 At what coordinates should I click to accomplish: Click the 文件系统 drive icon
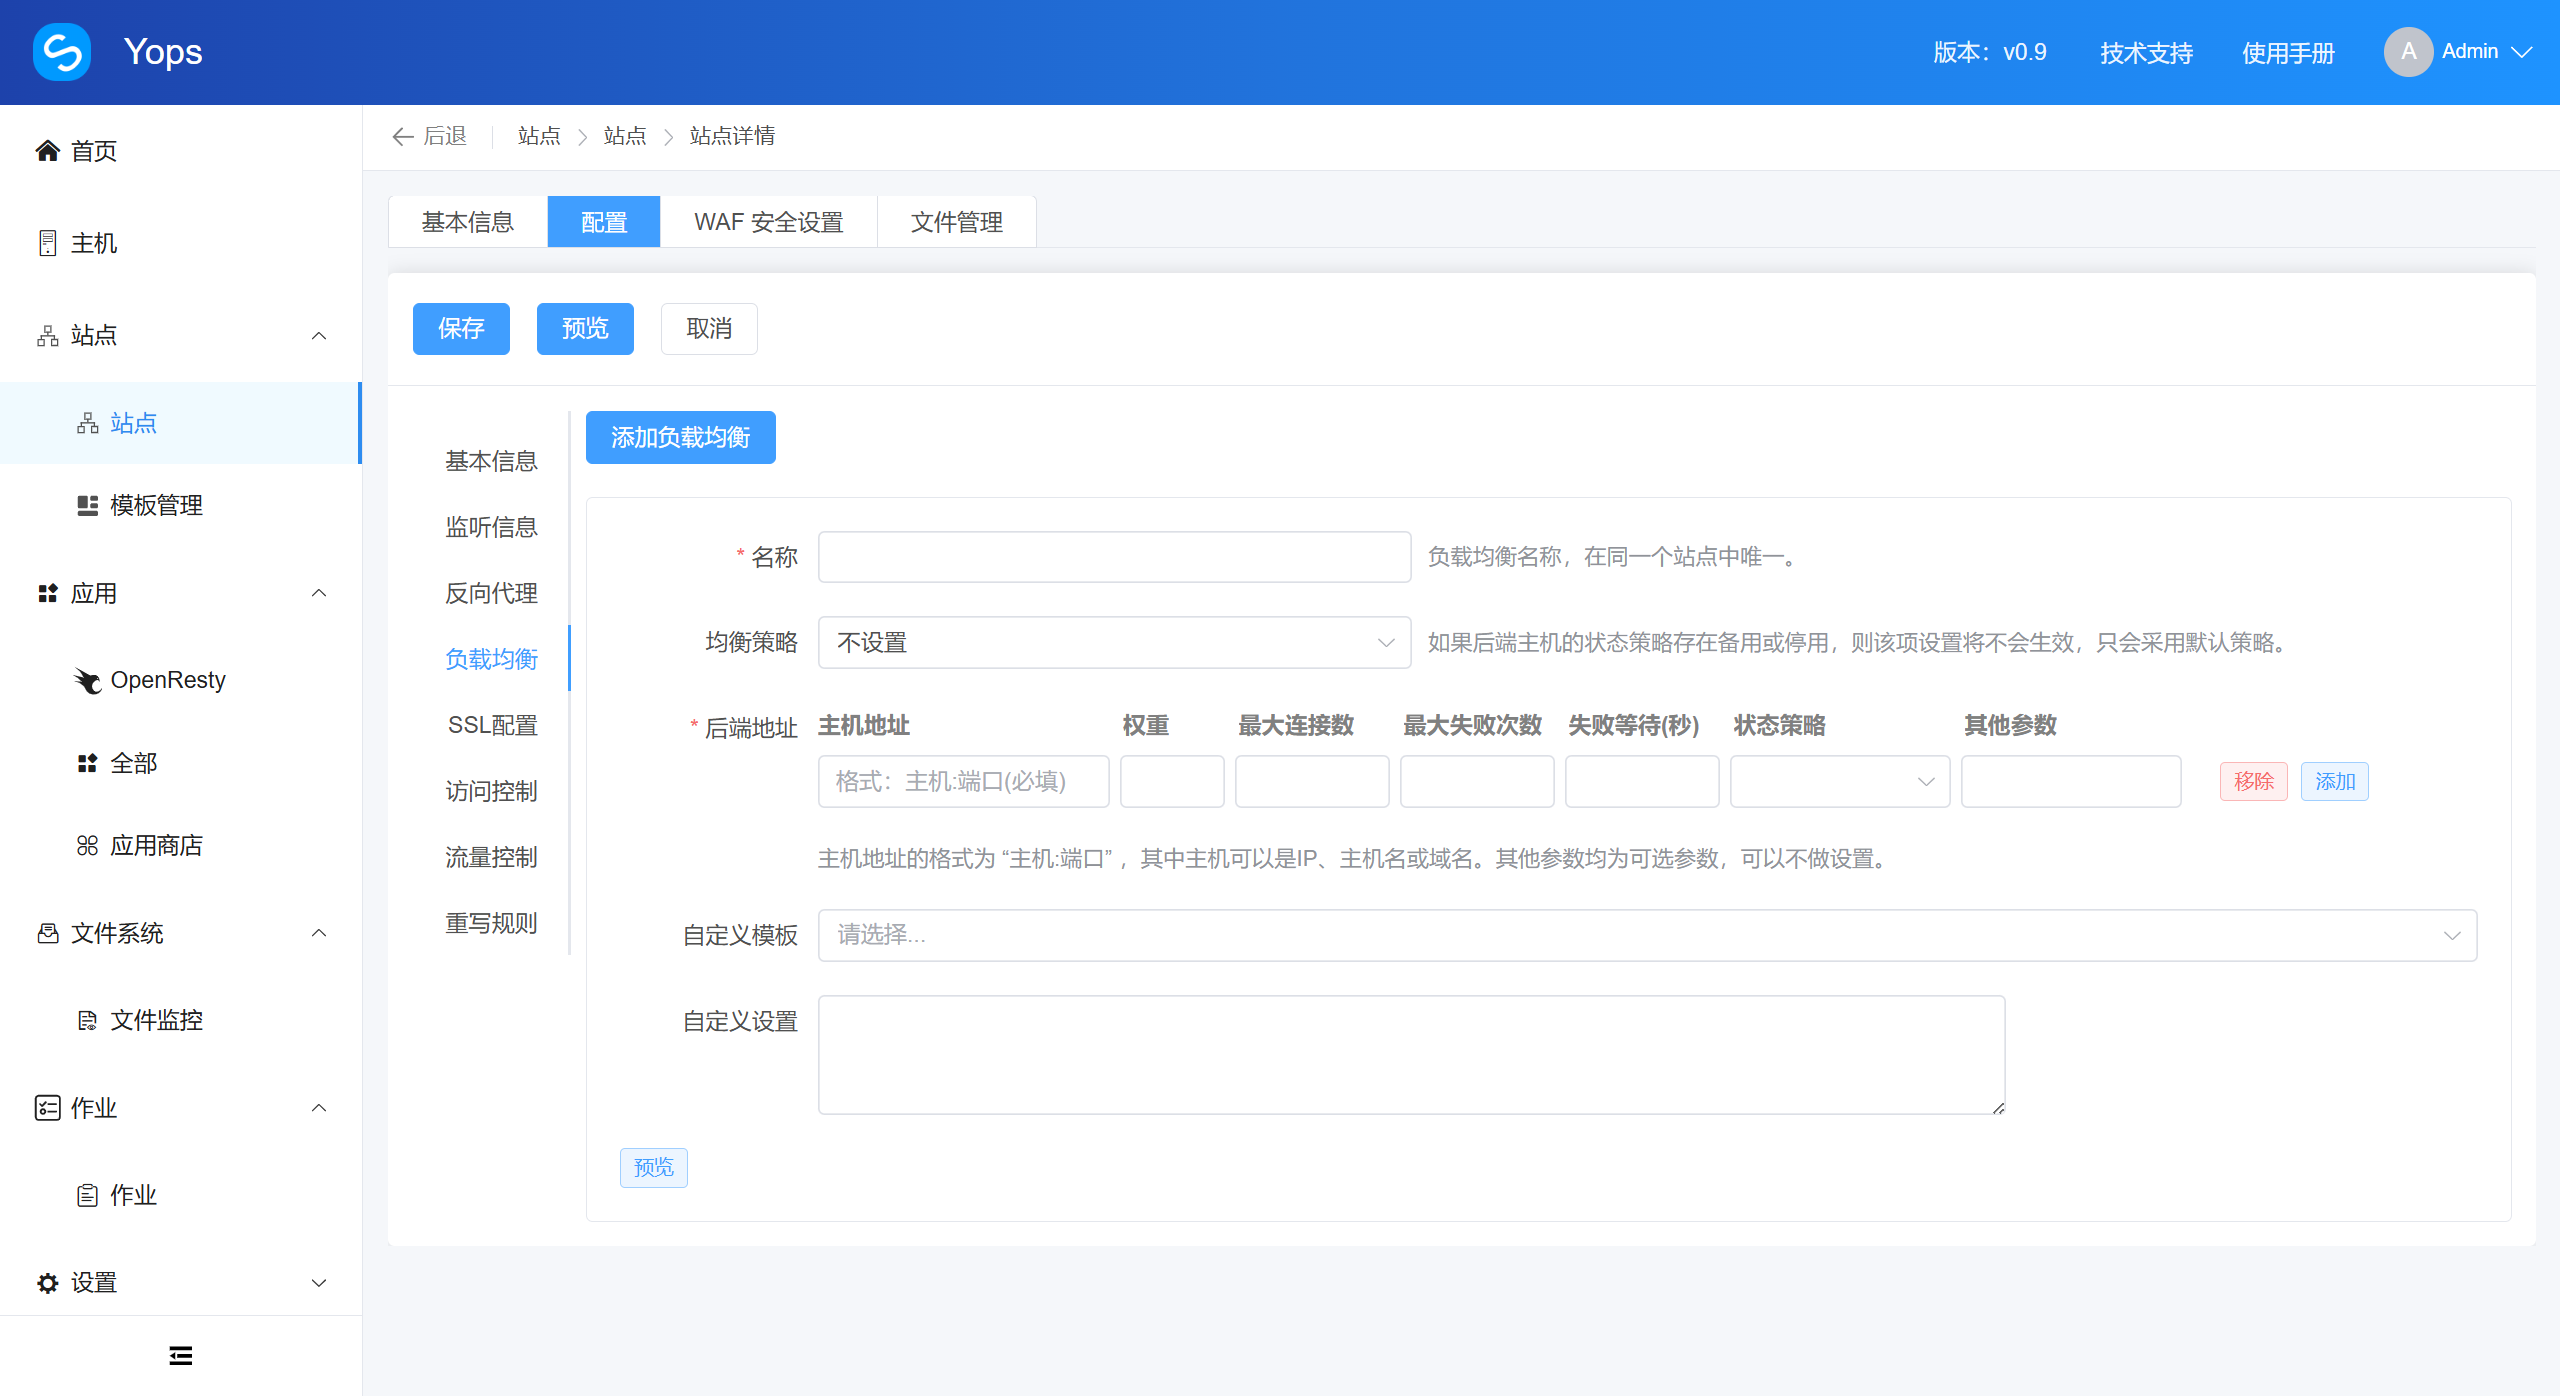coord(47,933)
